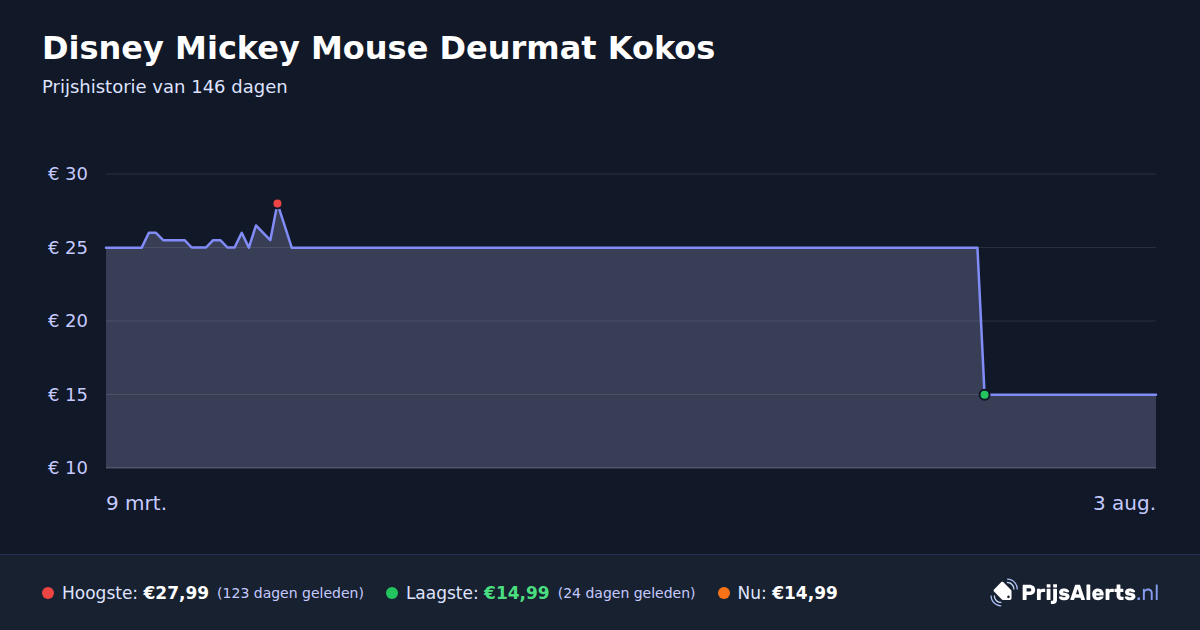This screenshot has width=1200, height=630.
Task: Click the Disney Mickey Mouse Deurmat Kokos title
Action: (x=378, y=48)
